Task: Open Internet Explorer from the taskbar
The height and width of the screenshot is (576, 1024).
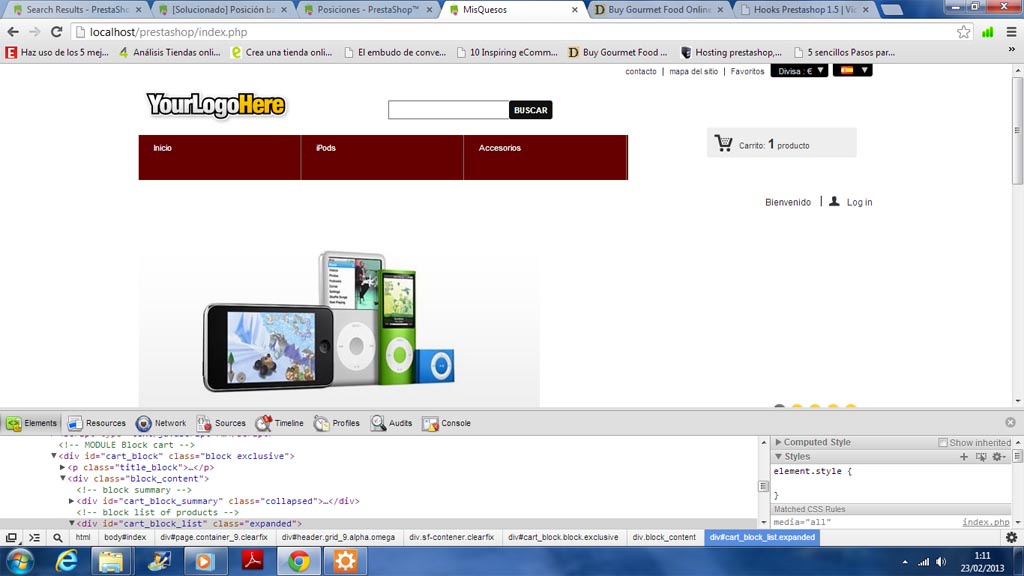Action: [66, 561]
